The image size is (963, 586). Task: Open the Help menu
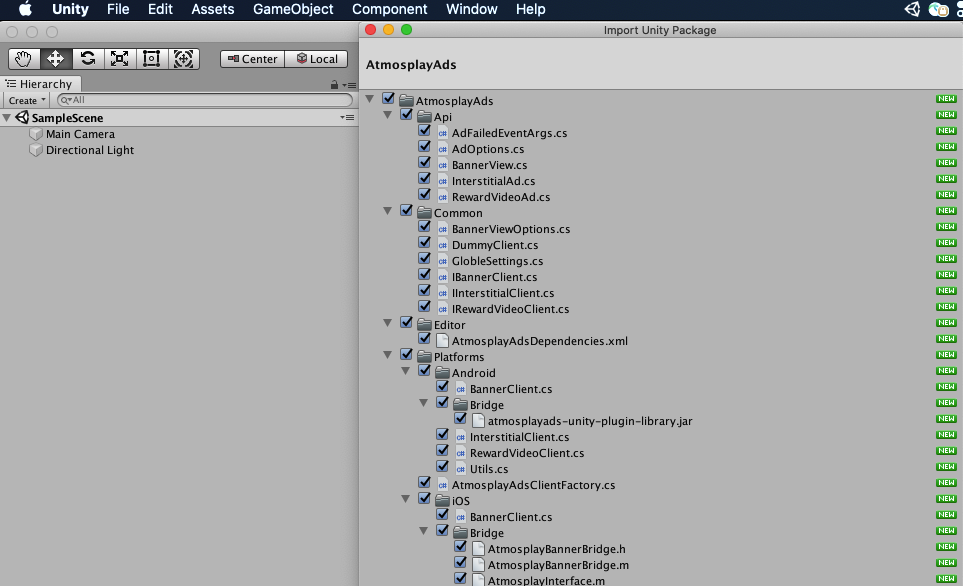pyautogui.click(x=531, y=9)
